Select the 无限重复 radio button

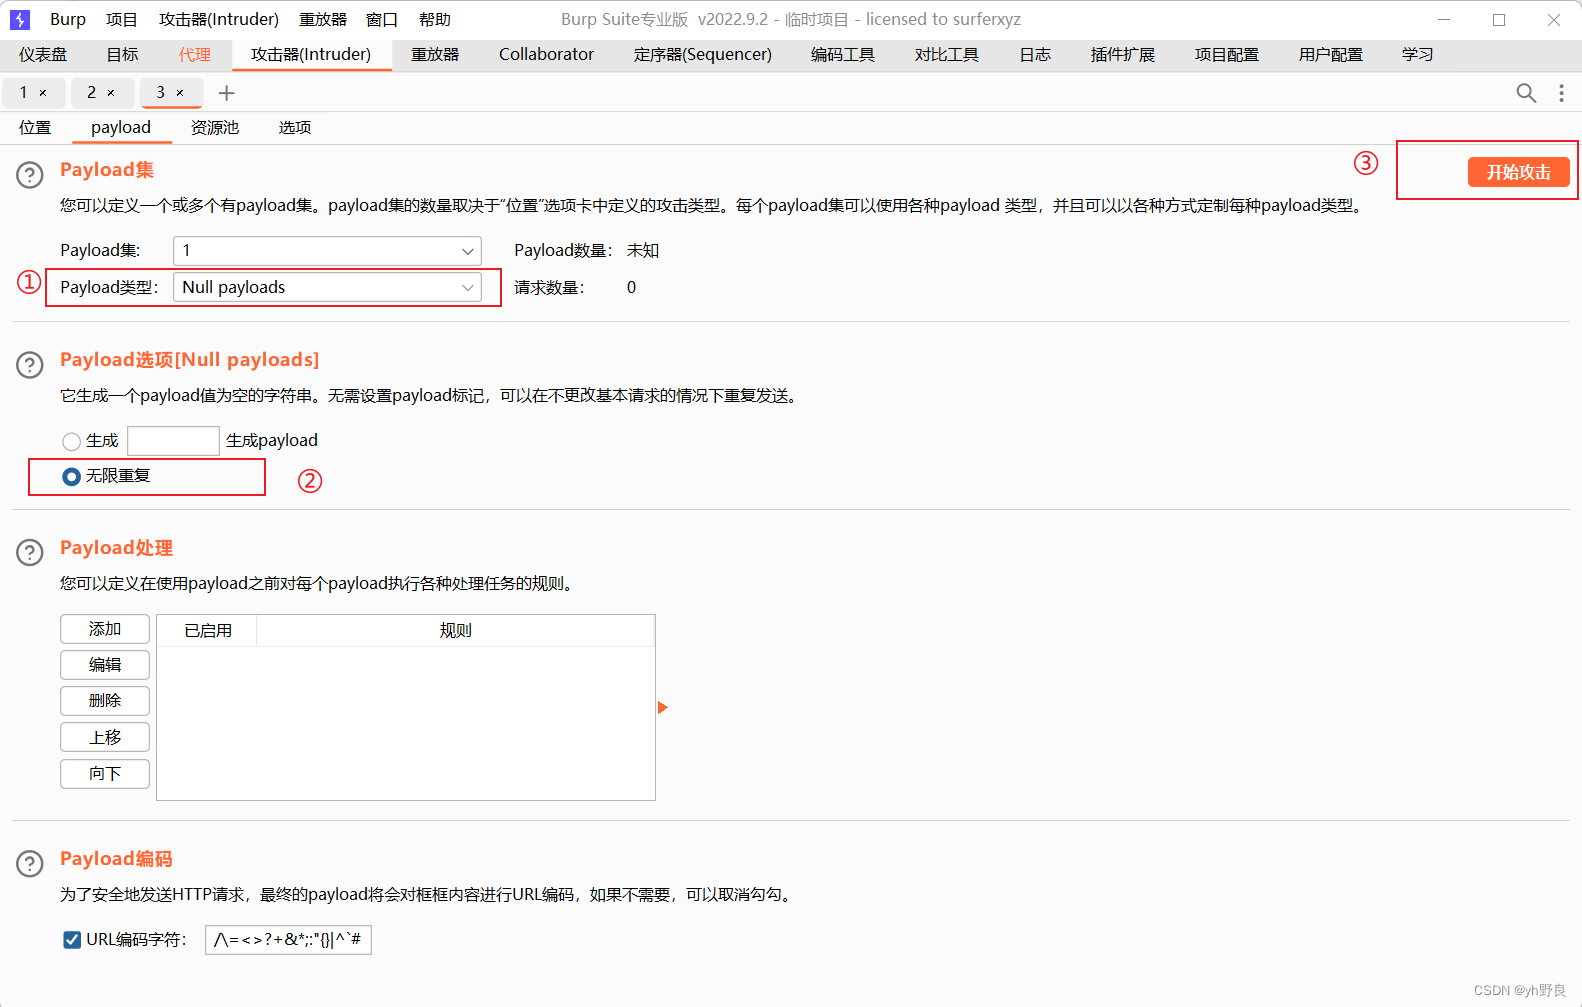(71, 477)
